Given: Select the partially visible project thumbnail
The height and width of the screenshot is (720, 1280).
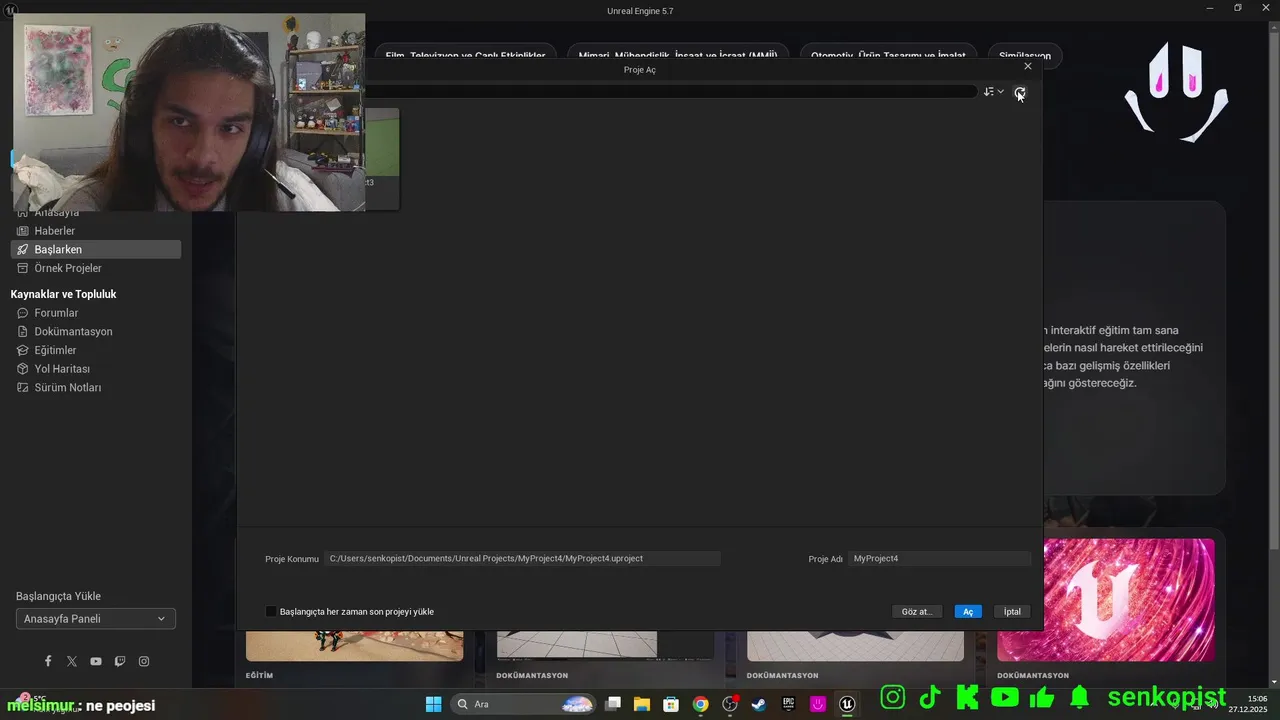Looking at the screenshot, I should (382, 158).
